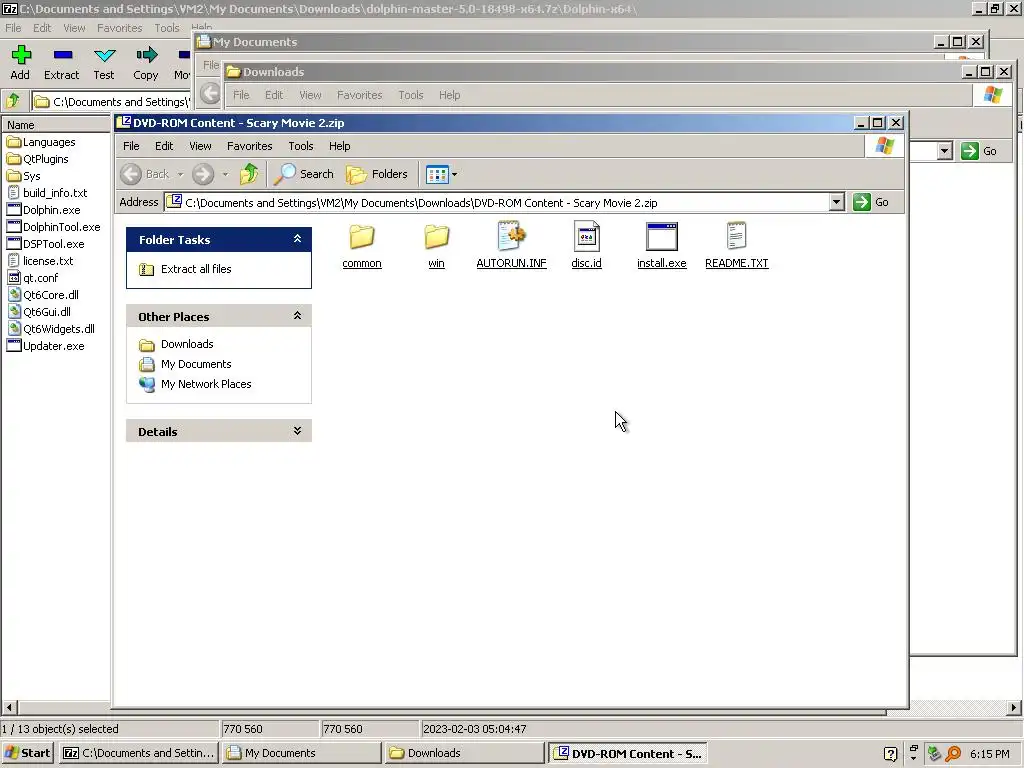
Task: Toggle the Folders pane button
Action: tap(377, 174)
